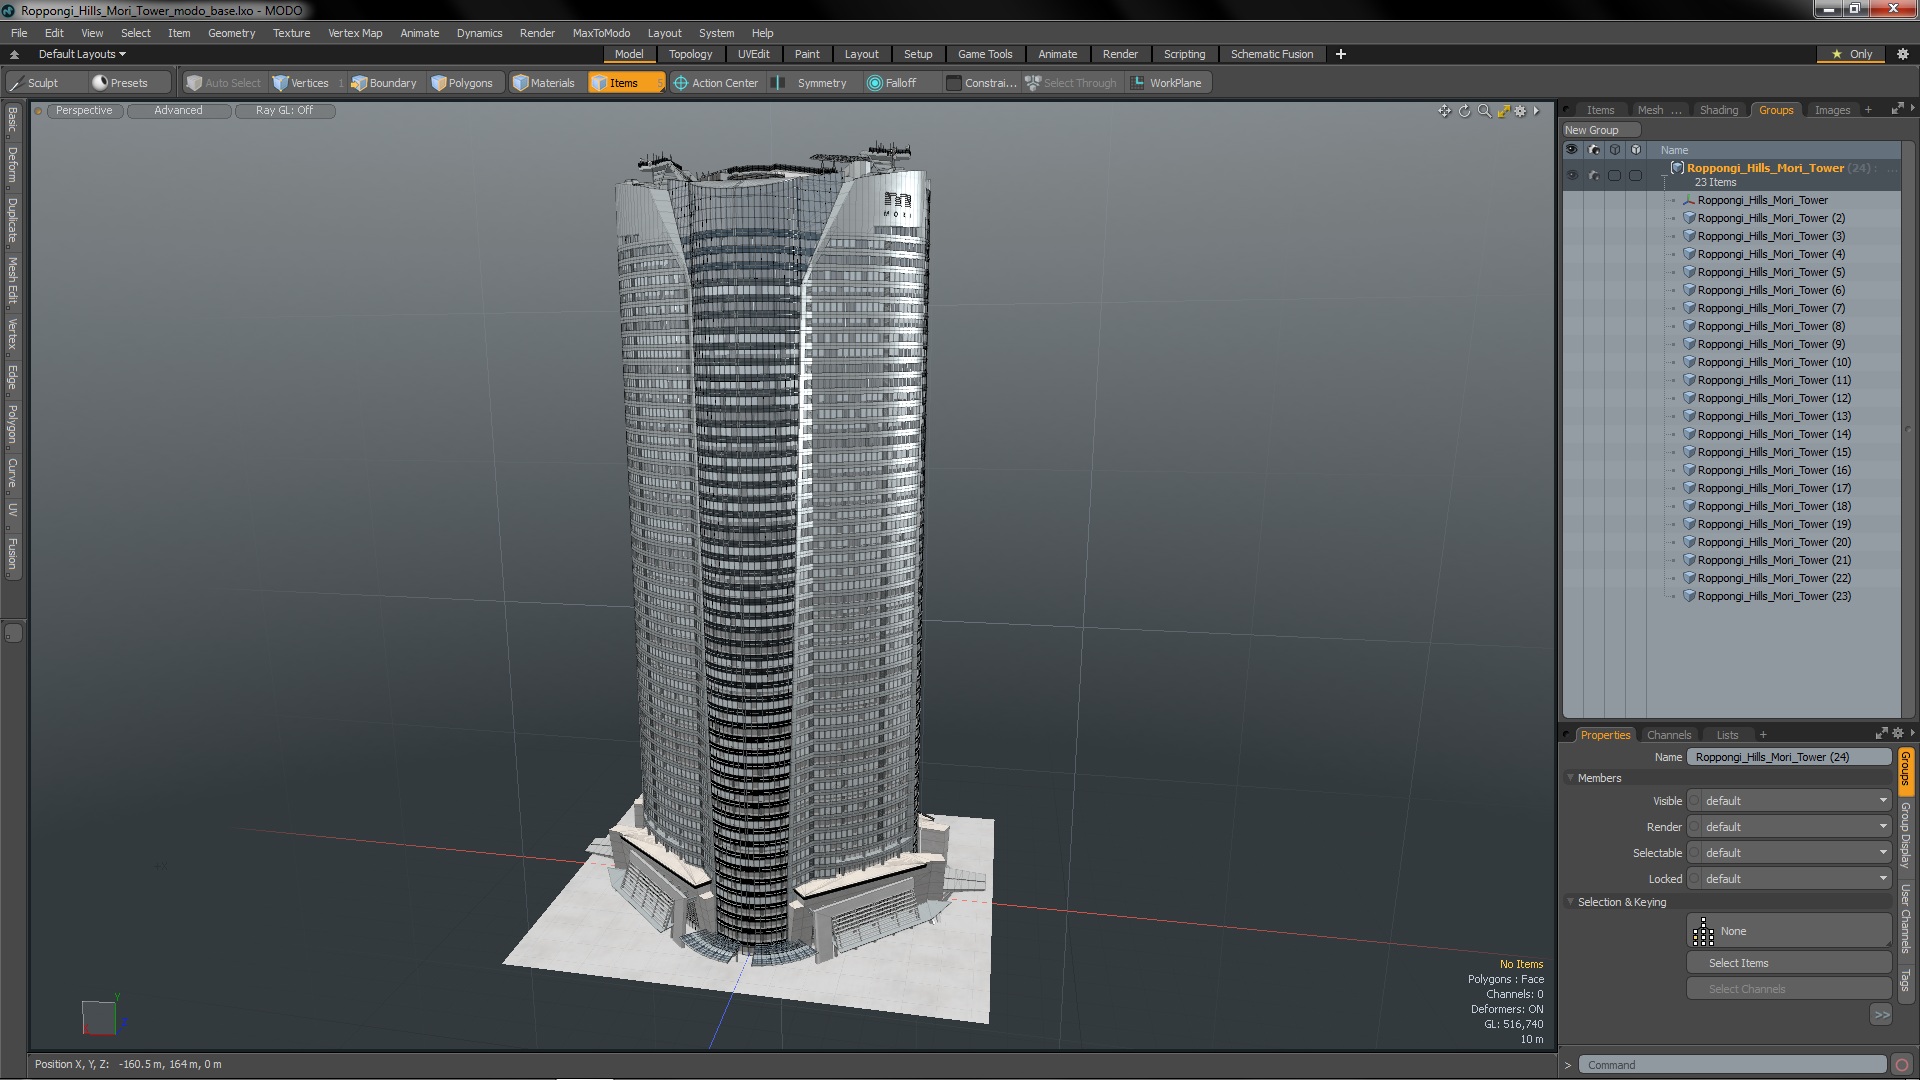Click the visibility eye column header in Groups
The width and height of the screenshot is (1920, 1080).
1572,150
